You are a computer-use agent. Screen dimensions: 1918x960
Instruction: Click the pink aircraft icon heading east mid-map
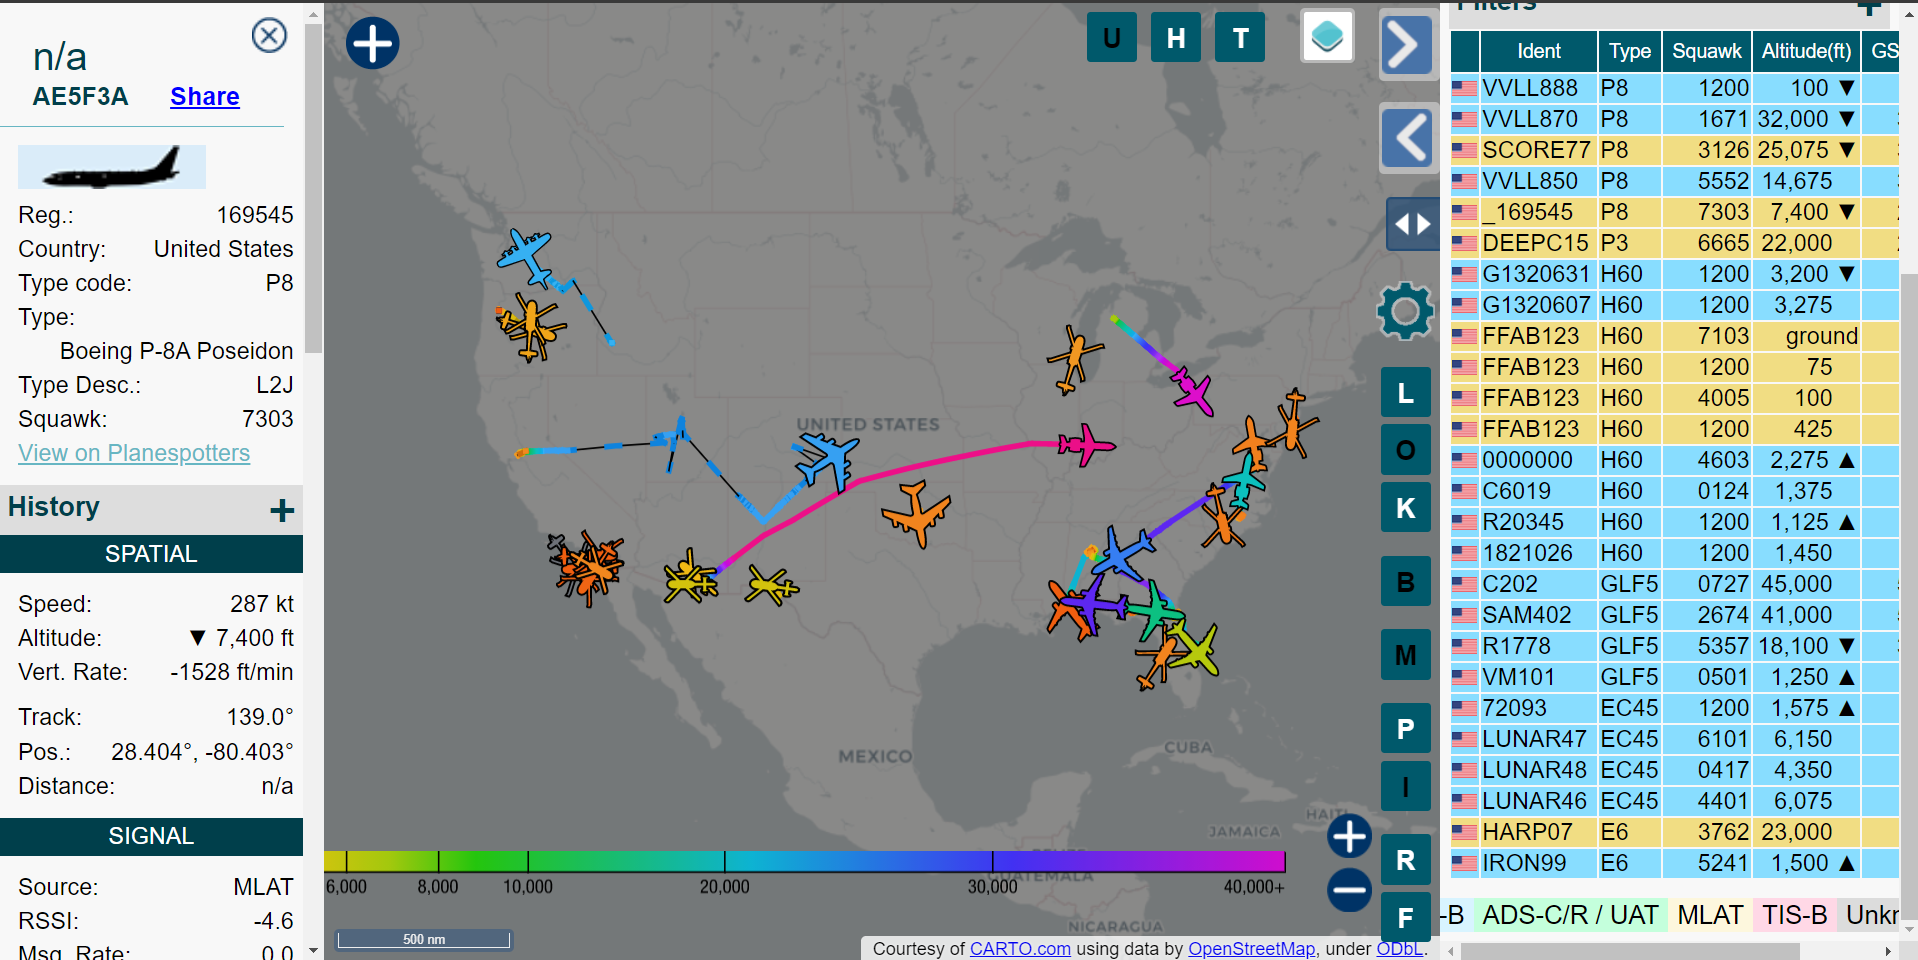[1086, 444]
